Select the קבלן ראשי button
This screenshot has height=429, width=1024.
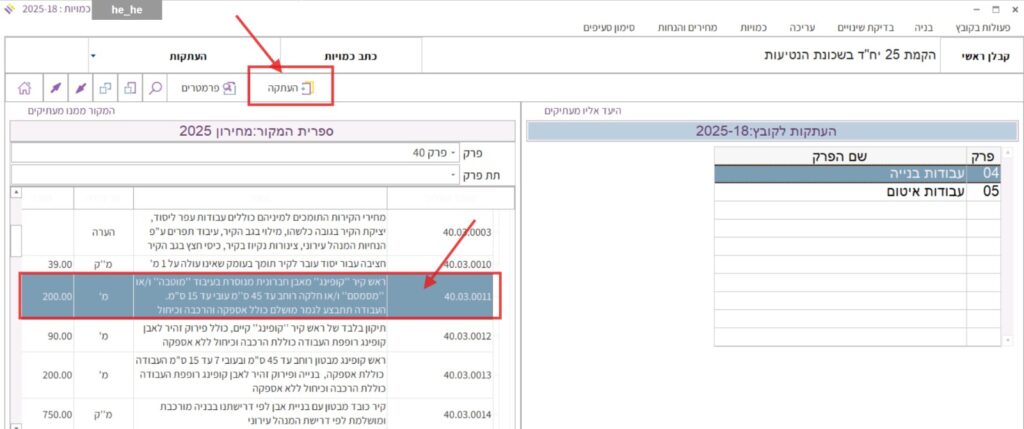click(987, 57)
